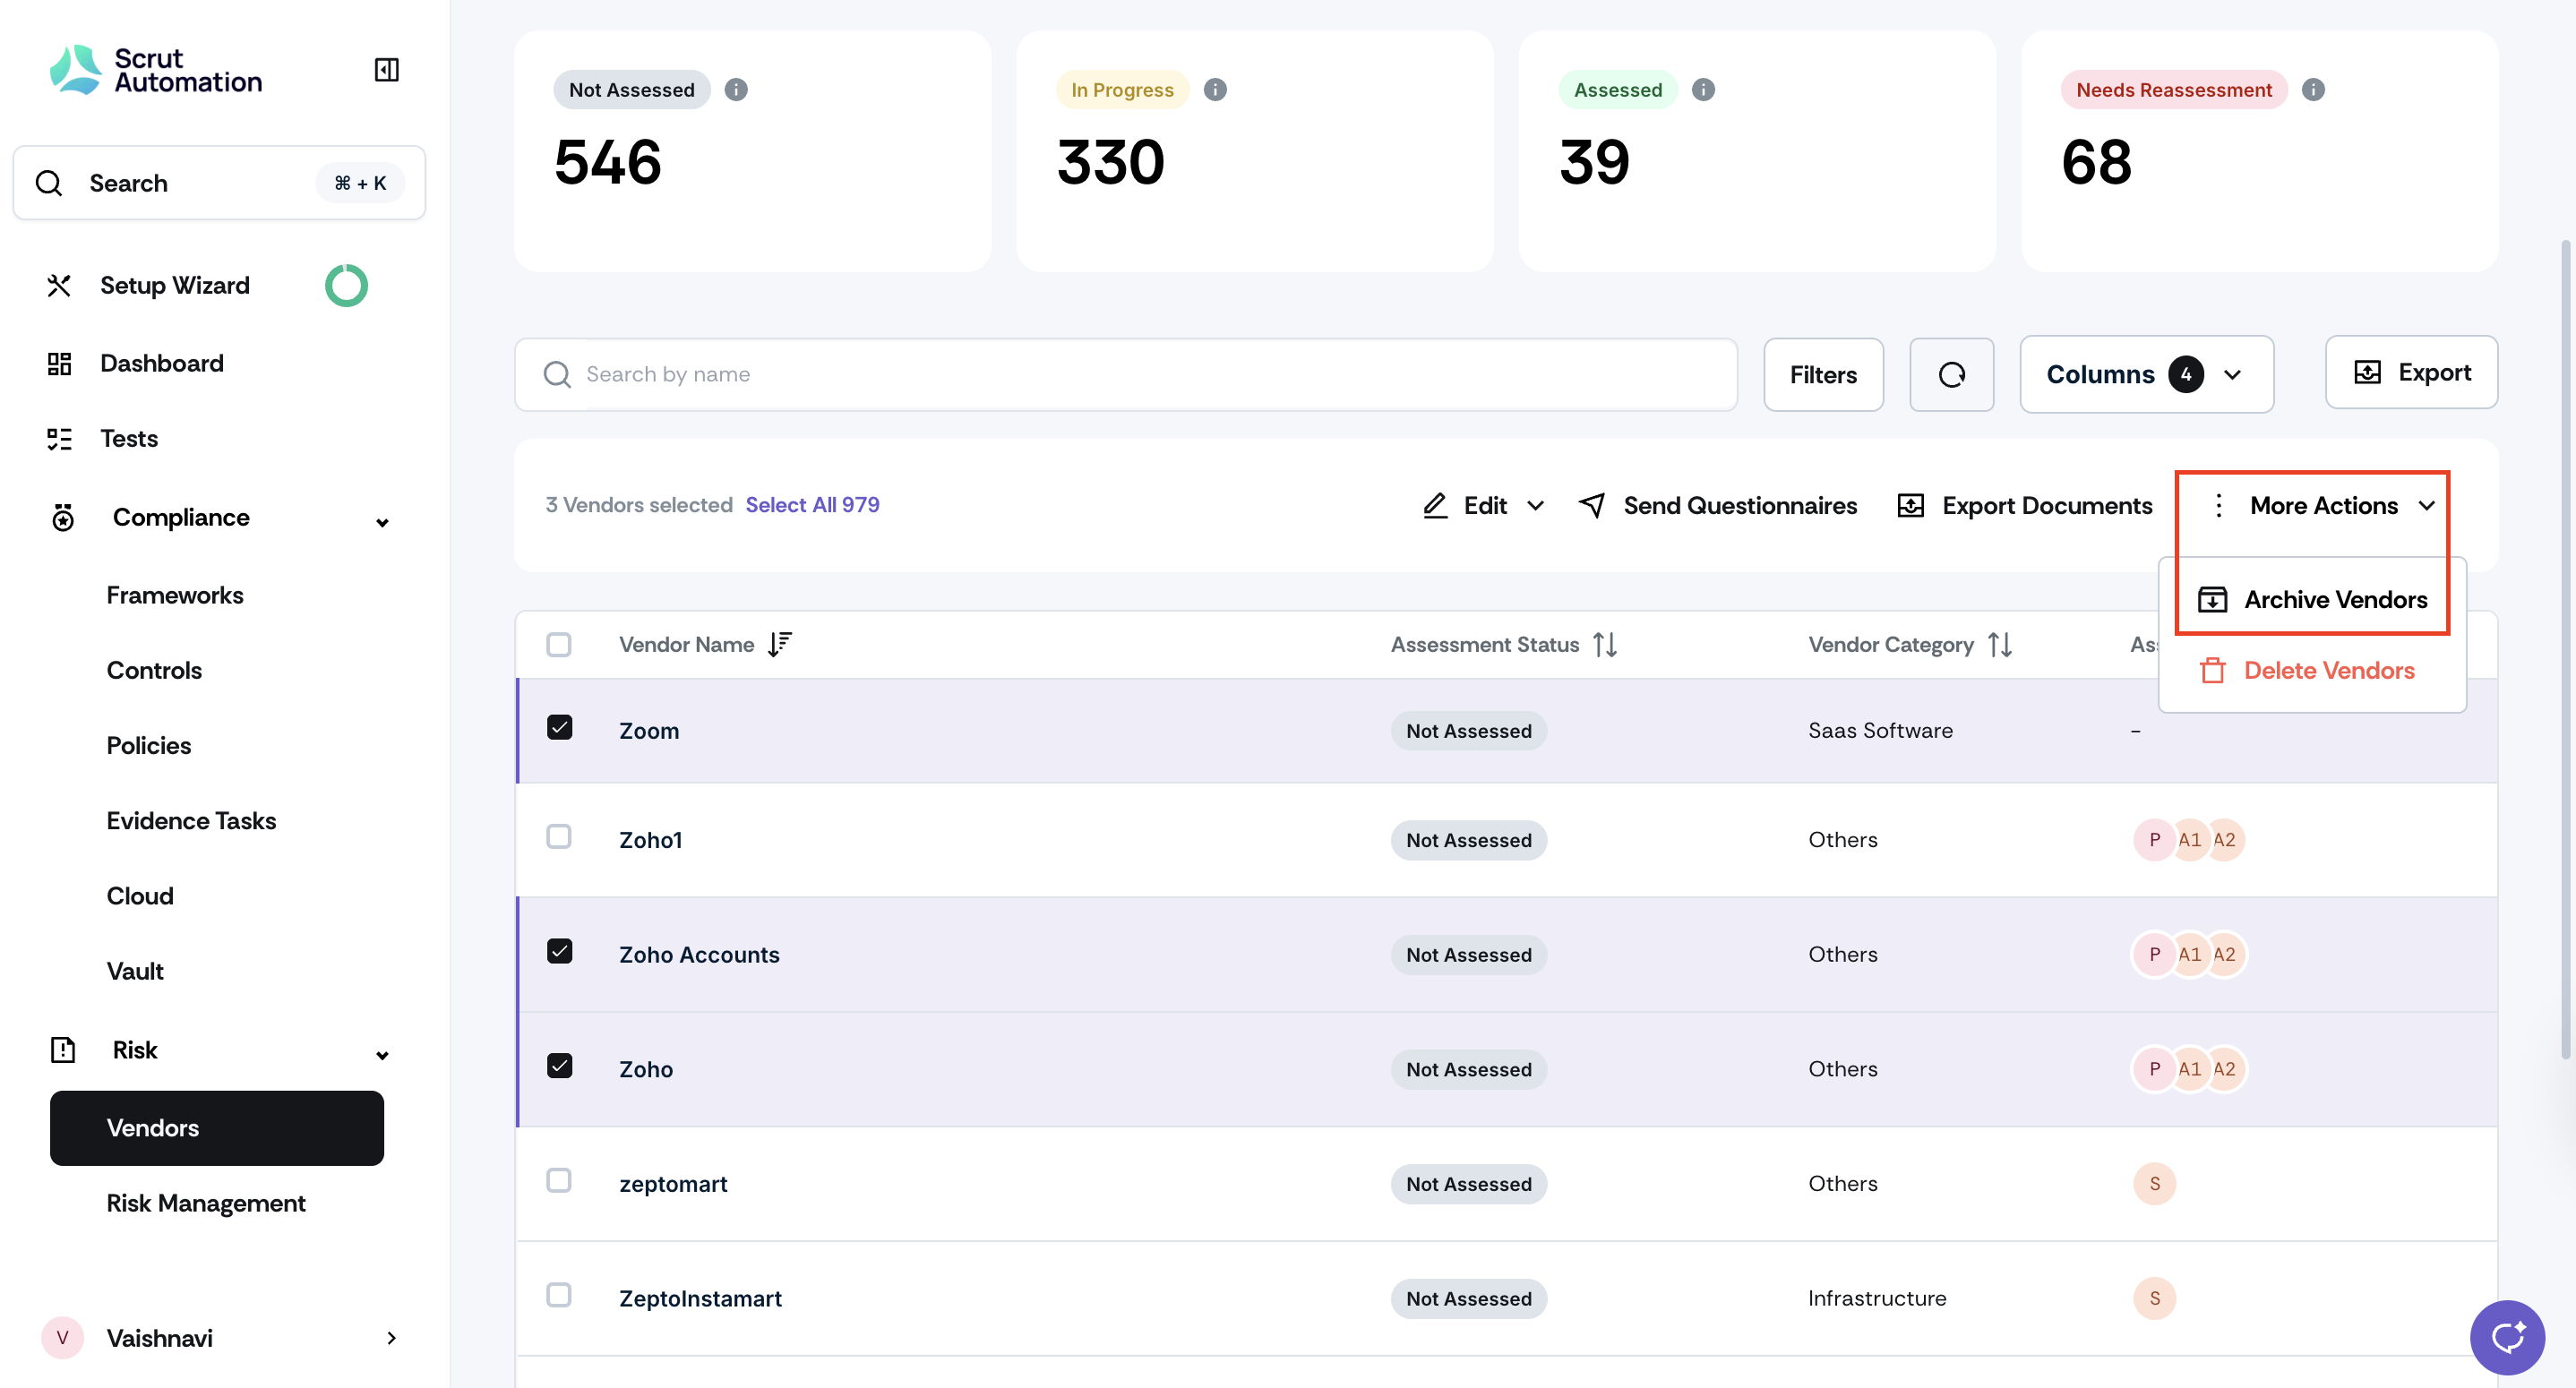Screen dimensions: 2576x1388
Task: Click Export Documents
Action: [x=2024, y=505]
